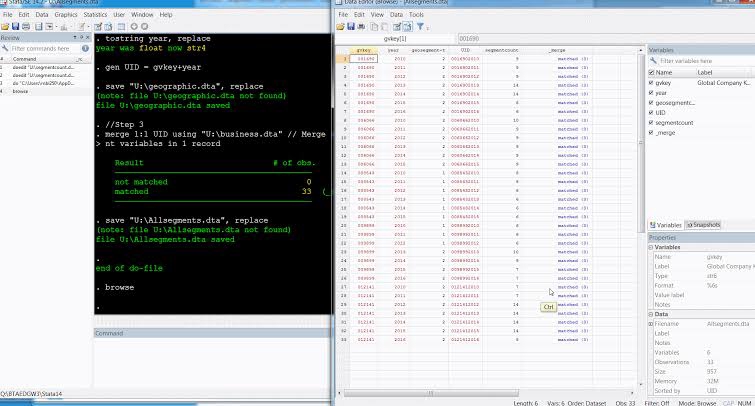The height and width of the screenshot is (406, 755).
Task: Click Command column header in Review panel
Action: point(24,59)
